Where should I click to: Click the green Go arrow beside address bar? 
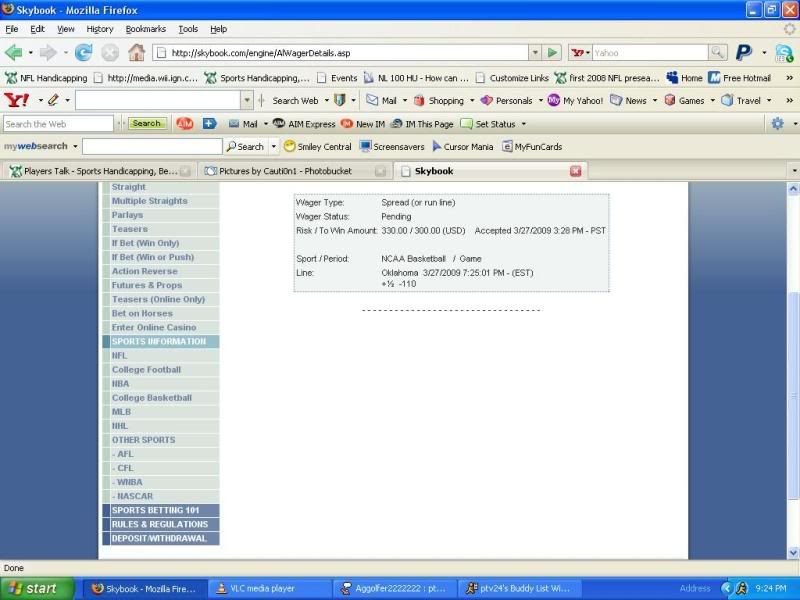click(x=552, y=53)
